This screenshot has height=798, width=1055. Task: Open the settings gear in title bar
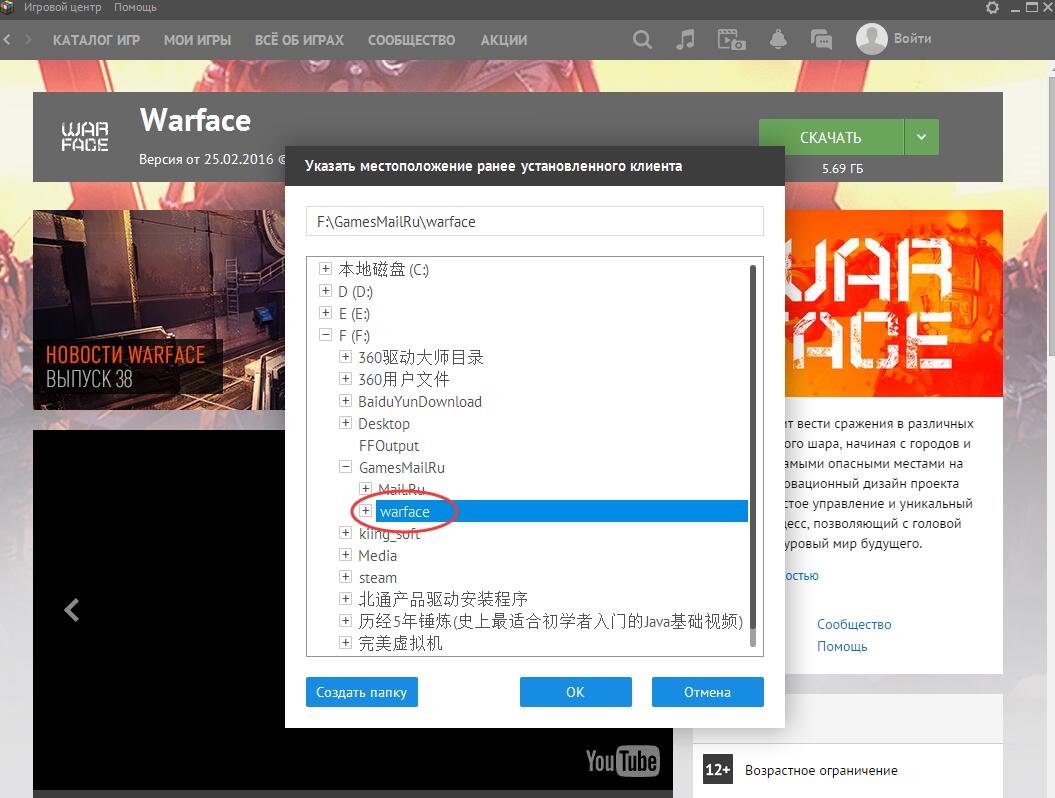tap(992, 7)
